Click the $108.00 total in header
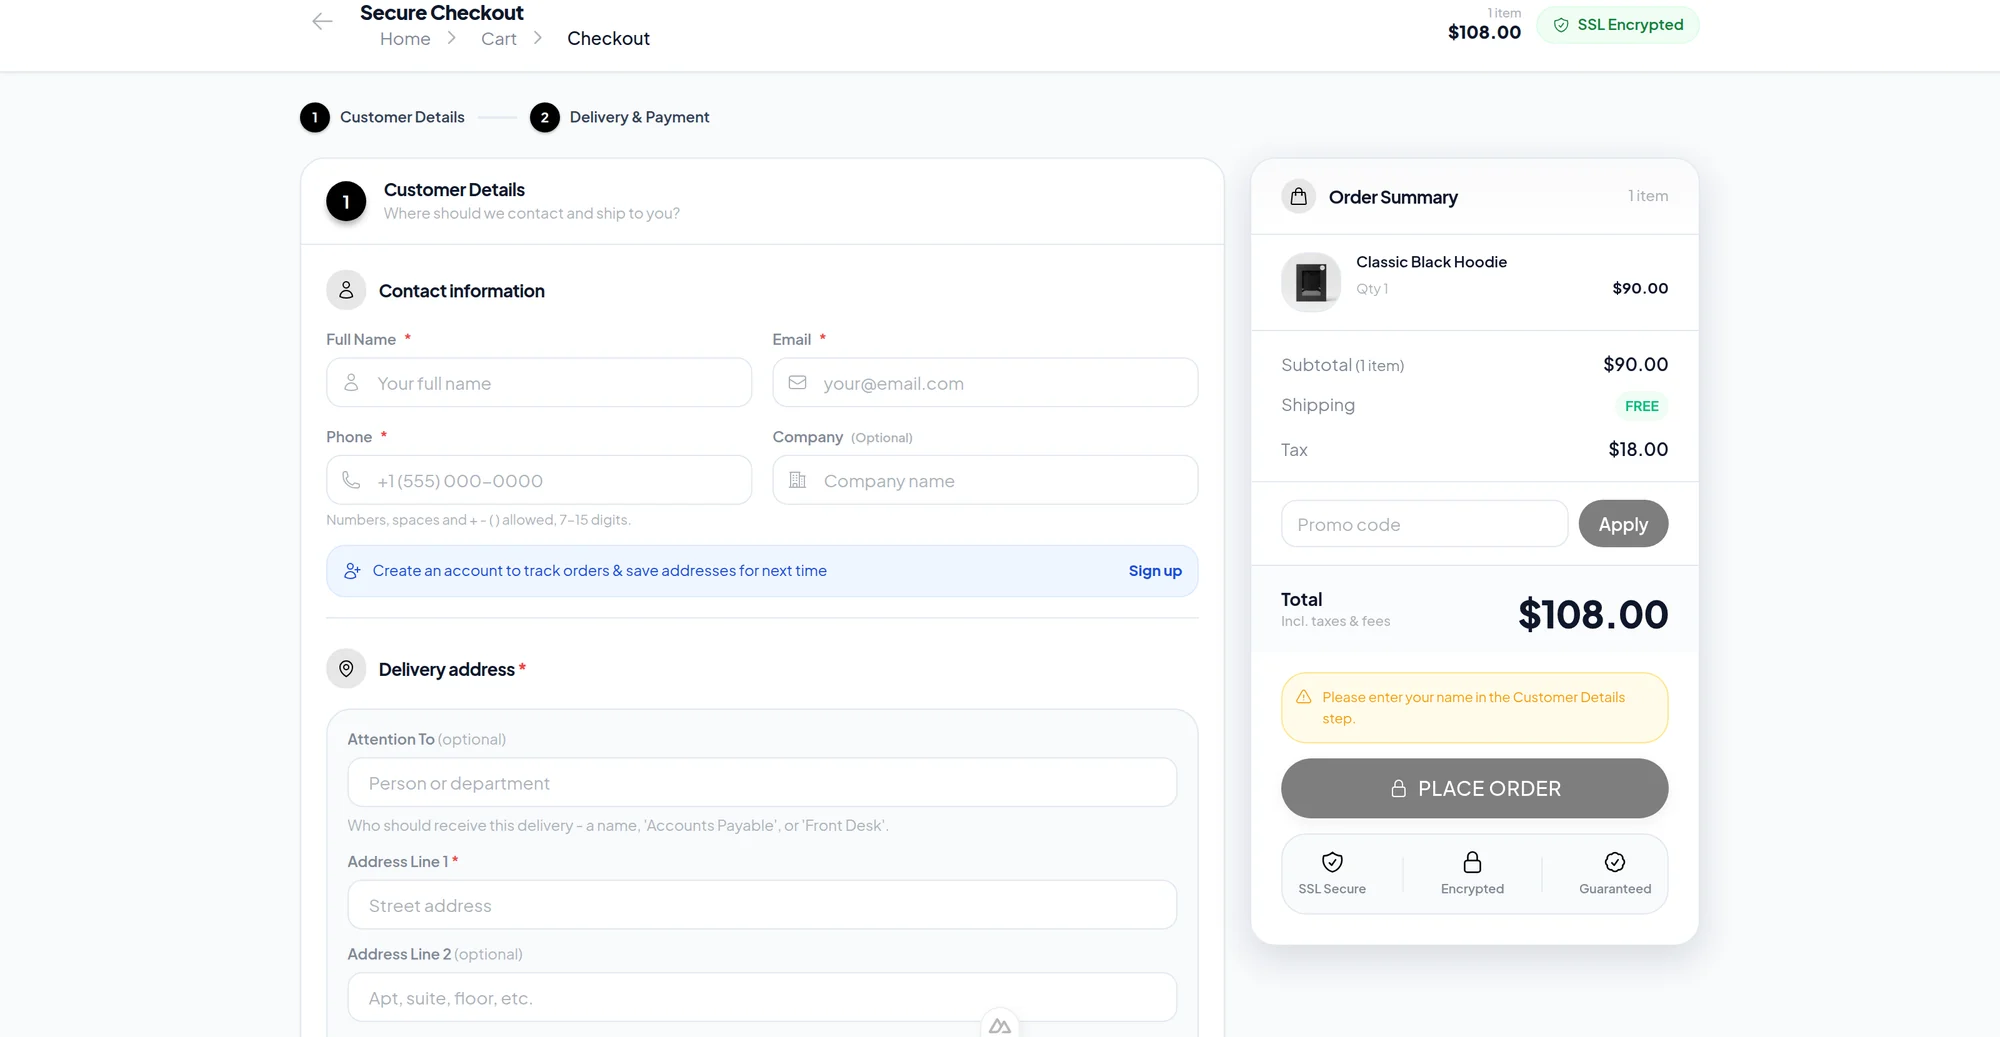Viewport: 2000px width, 1037px height. 1484,32
